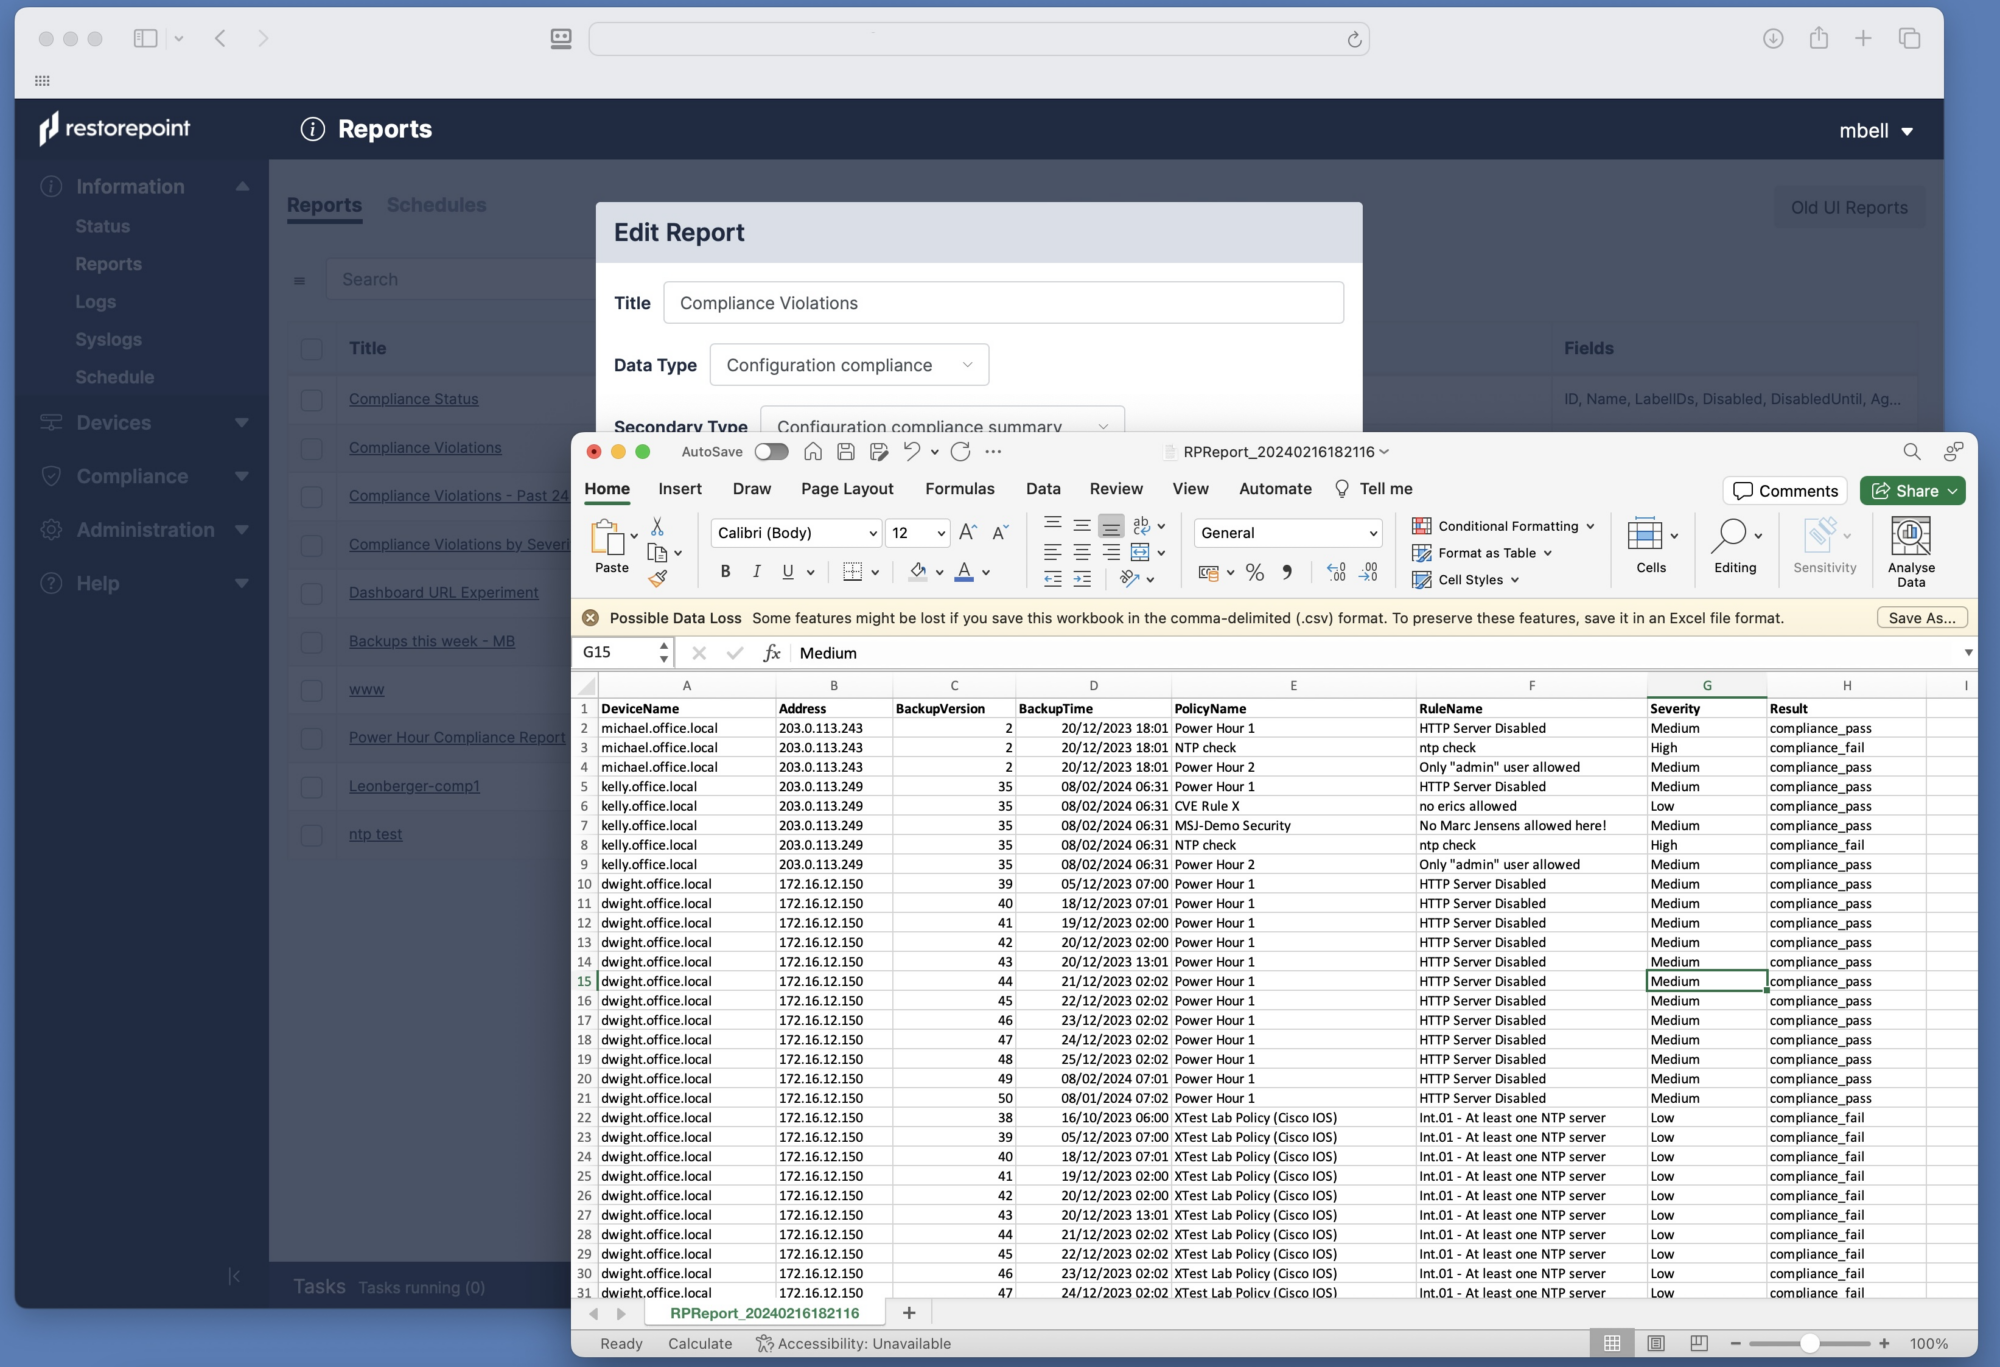Click the Cut scissors icon in the ribbon
This screenshot has width=2000, height=1367.
tap(657, 526)
